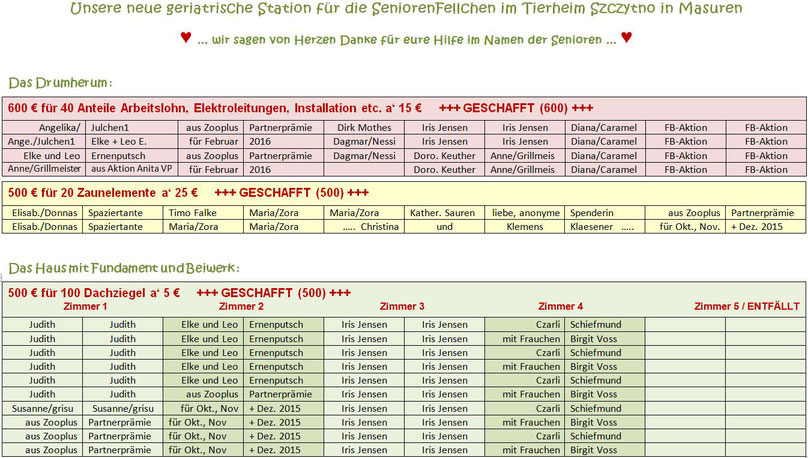
Task: Select 'für Okt., Nov' in the Susanne/grisu row
Action: coord(210,409)
